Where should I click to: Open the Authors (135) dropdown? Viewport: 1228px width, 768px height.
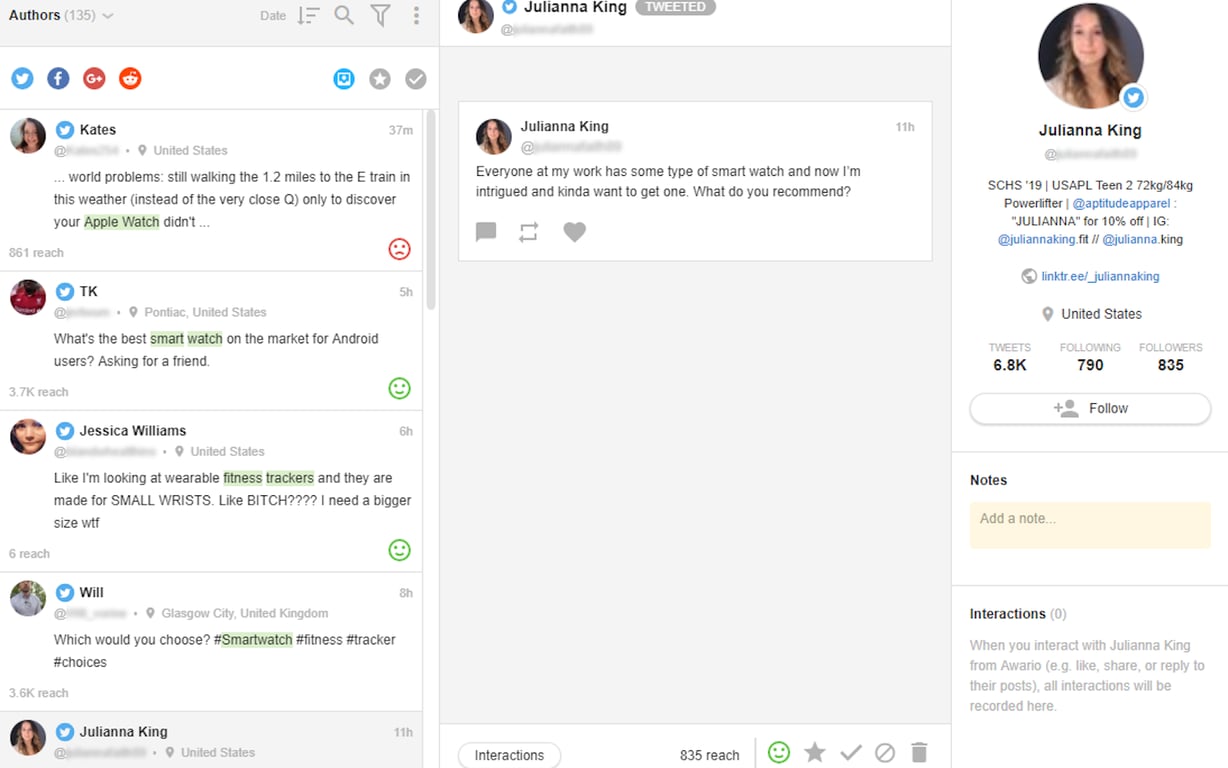click(x=60, y=15)
